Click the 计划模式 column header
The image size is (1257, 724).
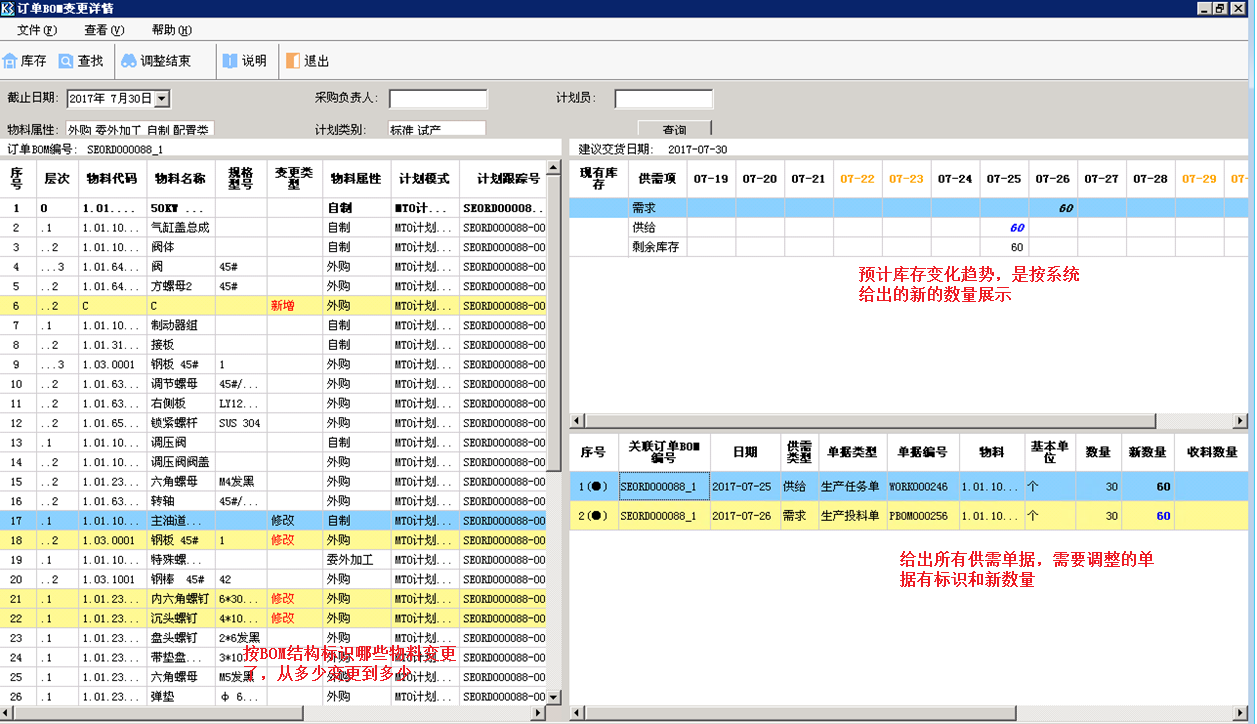point(424,178)
